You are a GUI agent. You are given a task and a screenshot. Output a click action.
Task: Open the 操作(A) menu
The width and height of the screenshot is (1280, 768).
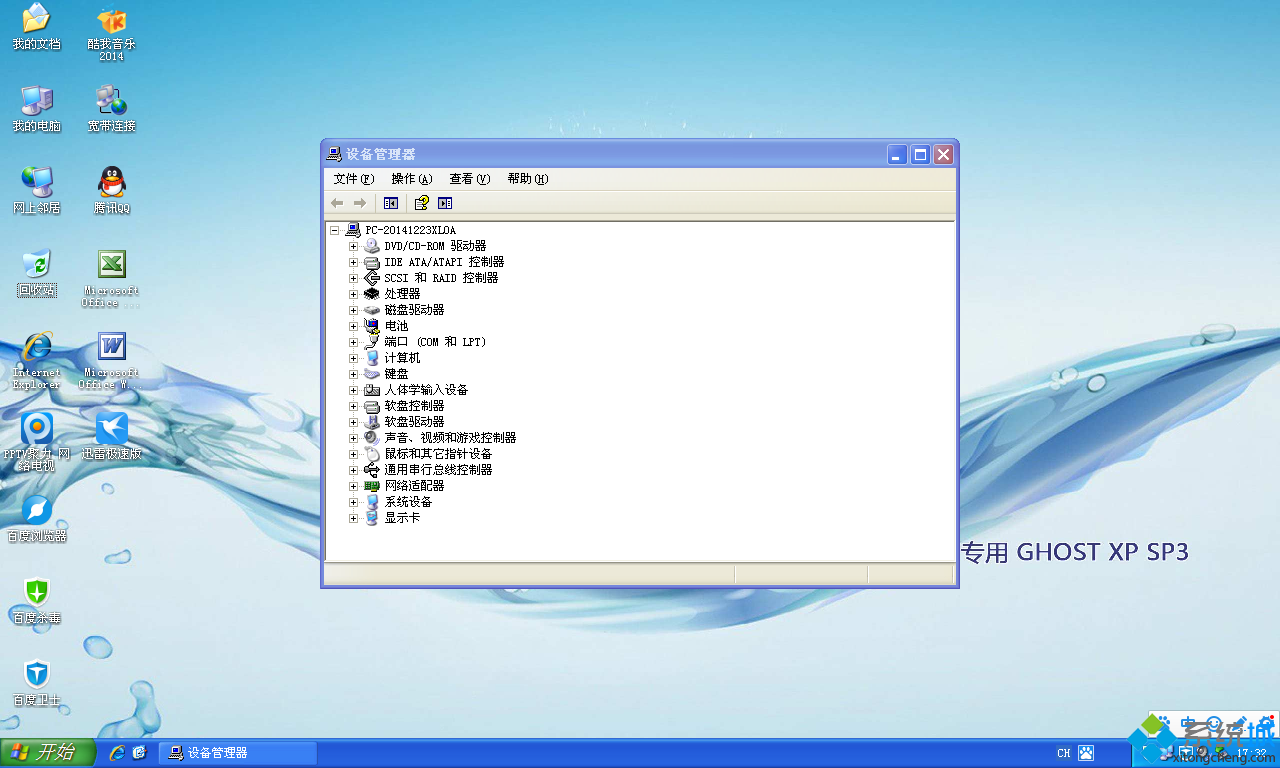412,179
